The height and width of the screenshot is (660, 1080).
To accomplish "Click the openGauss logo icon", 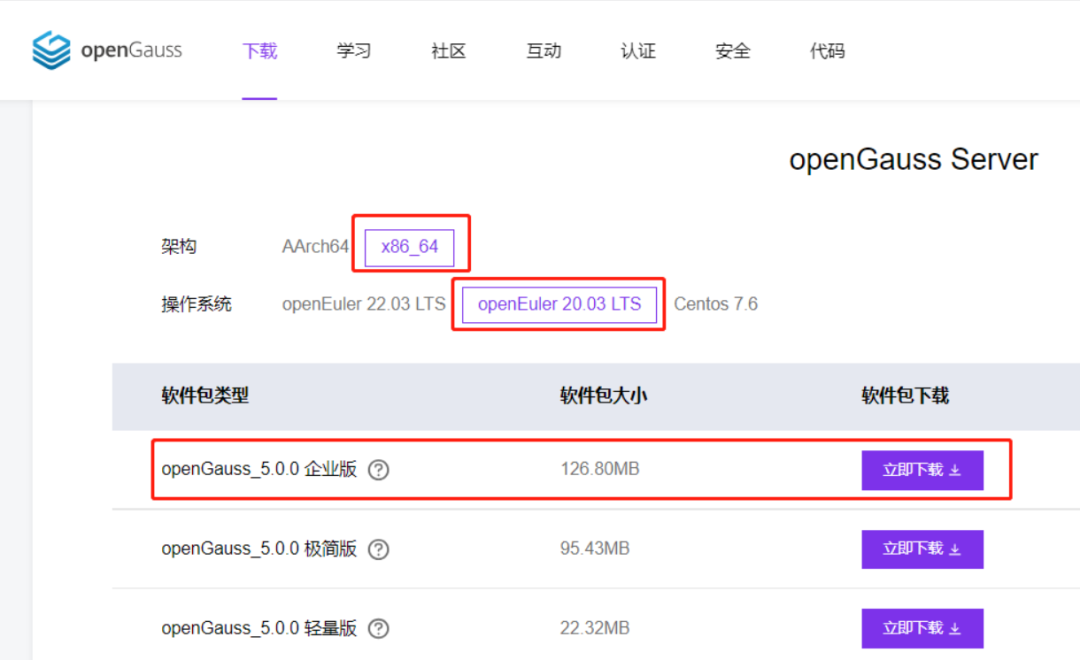I will (x=51, y=50).
